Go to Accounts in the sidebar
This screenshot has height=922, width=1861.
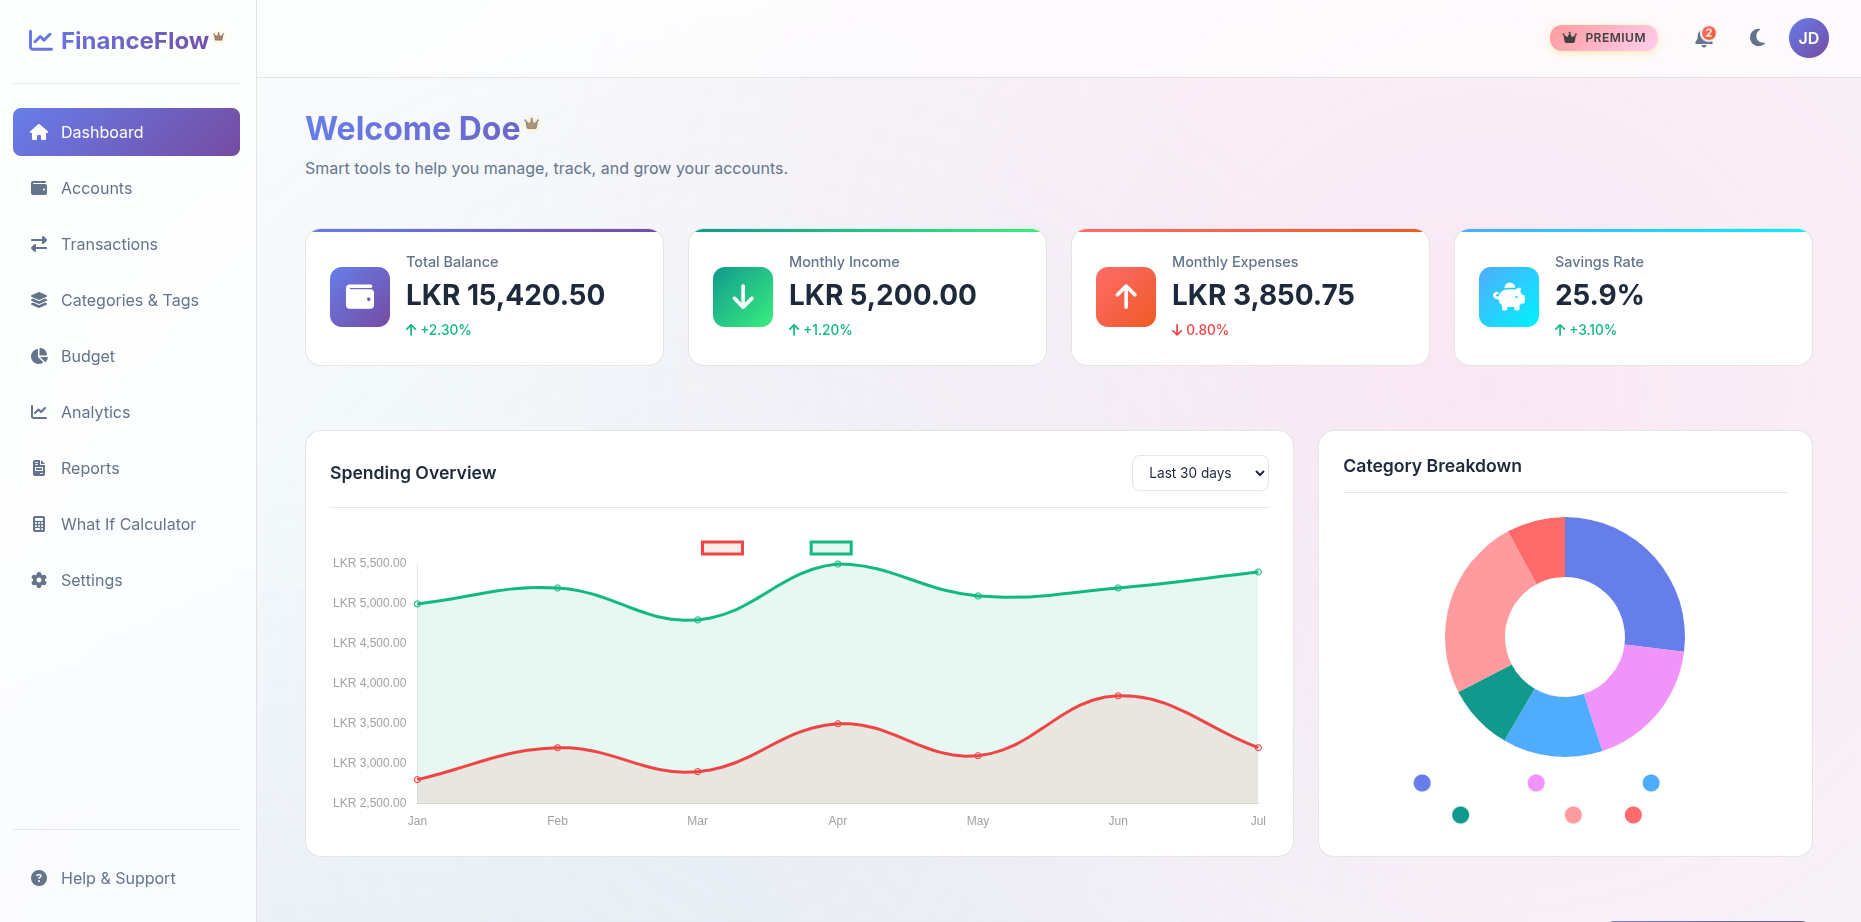point(96,188)
